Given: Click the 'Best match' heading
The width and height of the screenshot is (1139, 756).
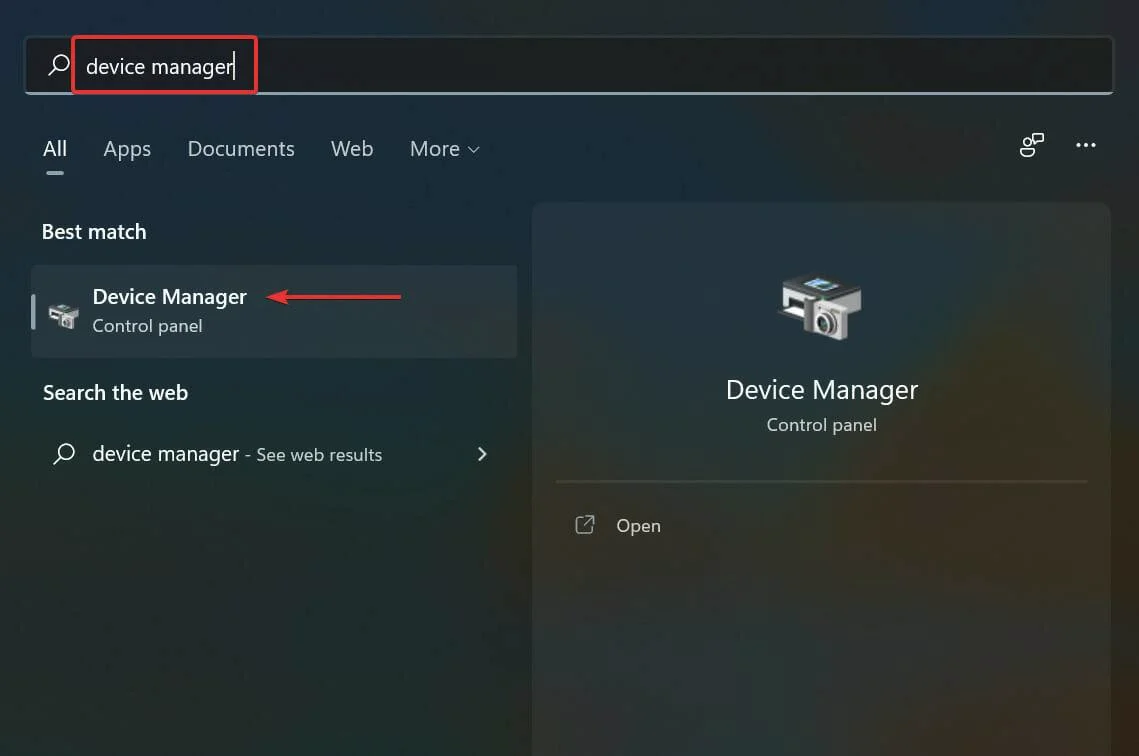Looking at the screenshot, I should (94, 232).
